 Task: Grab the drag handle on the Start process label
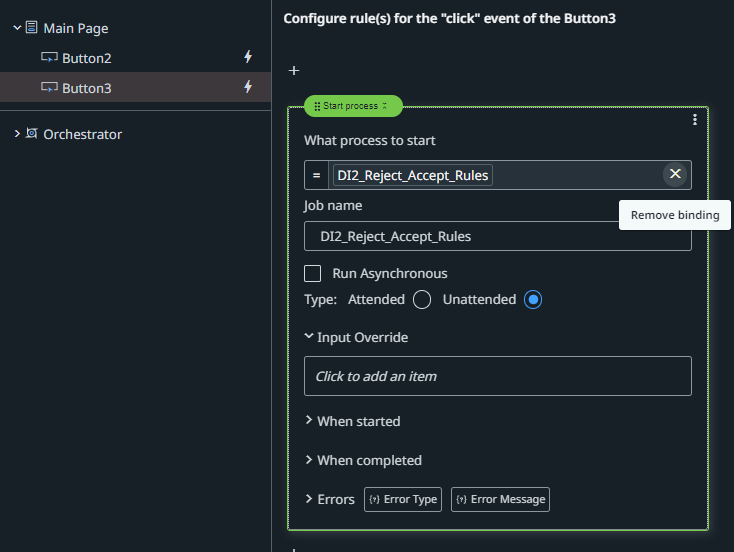(317, 106)
